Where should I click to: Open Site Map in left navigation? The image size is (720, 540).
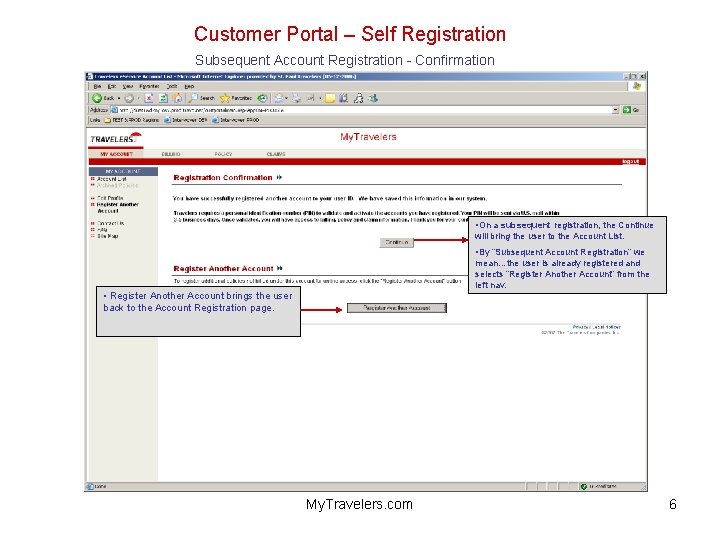(107, 236)
